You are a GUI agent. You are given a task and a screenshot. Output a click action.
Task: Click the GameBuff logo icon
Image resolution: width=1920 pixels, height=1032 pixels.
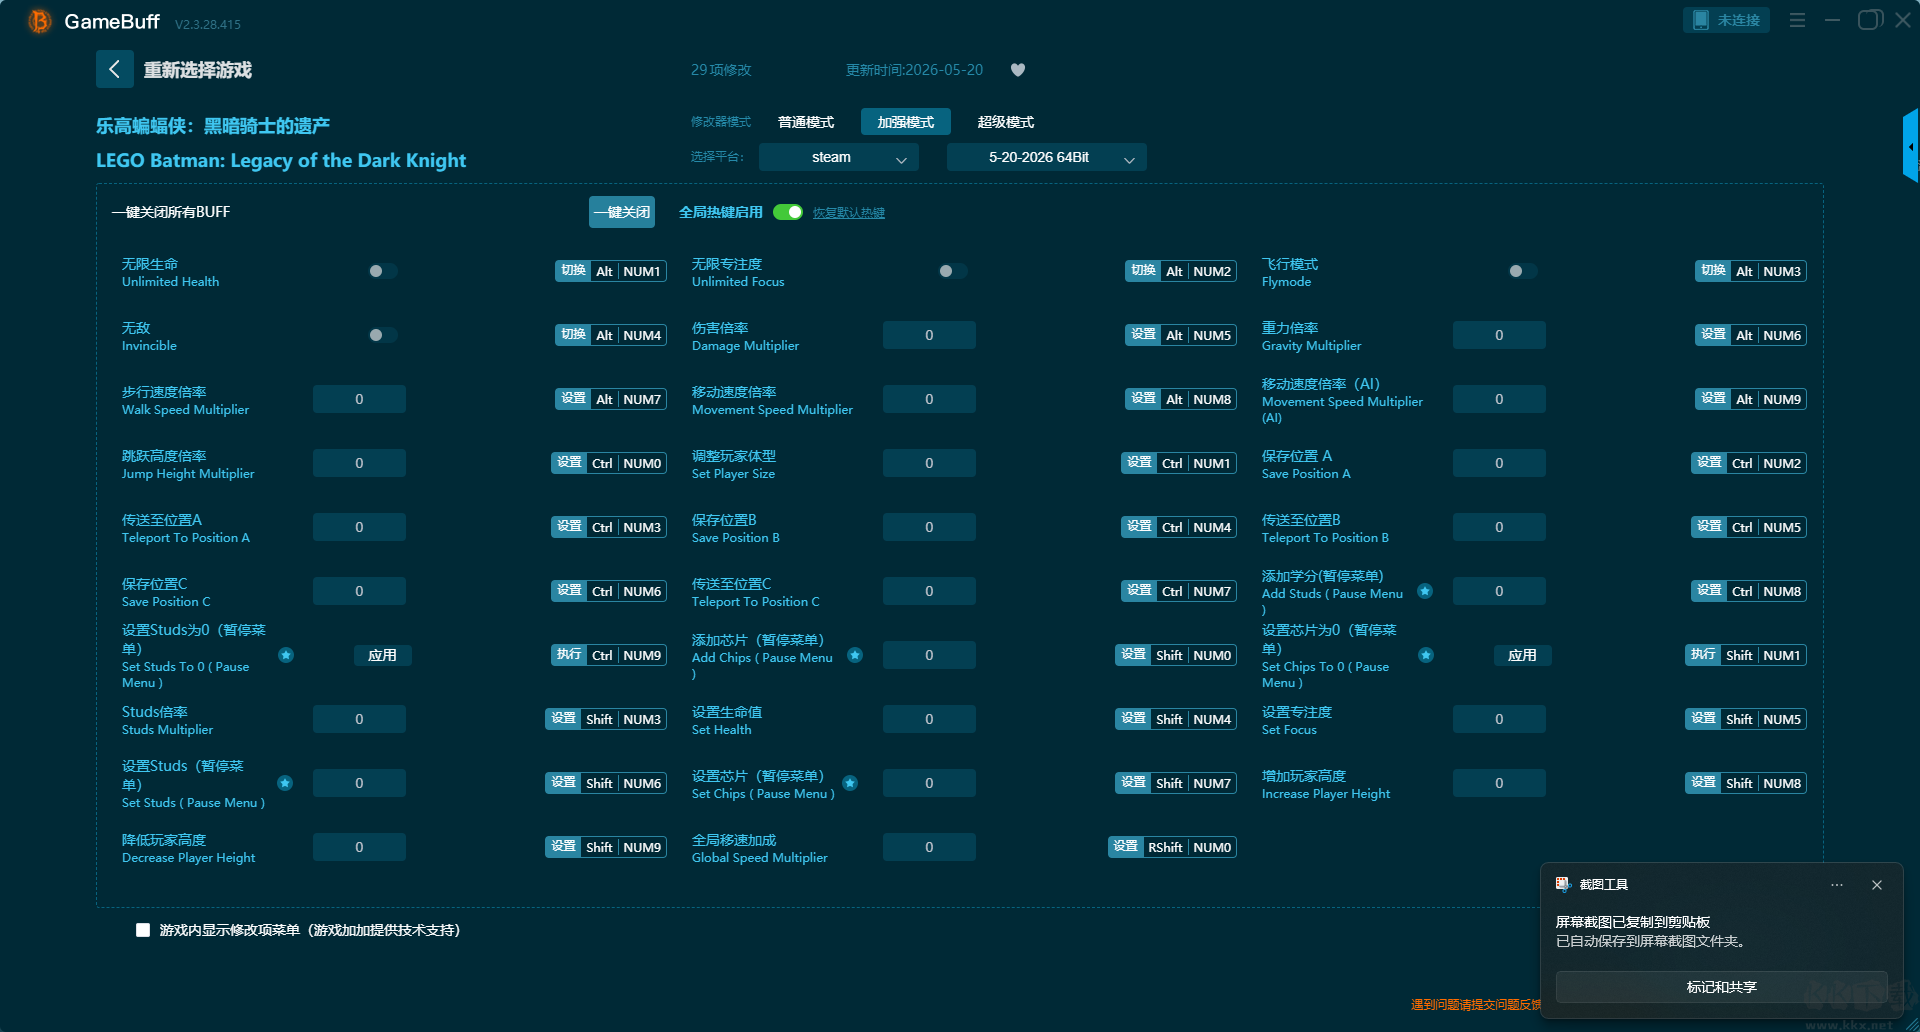[40, 21]
